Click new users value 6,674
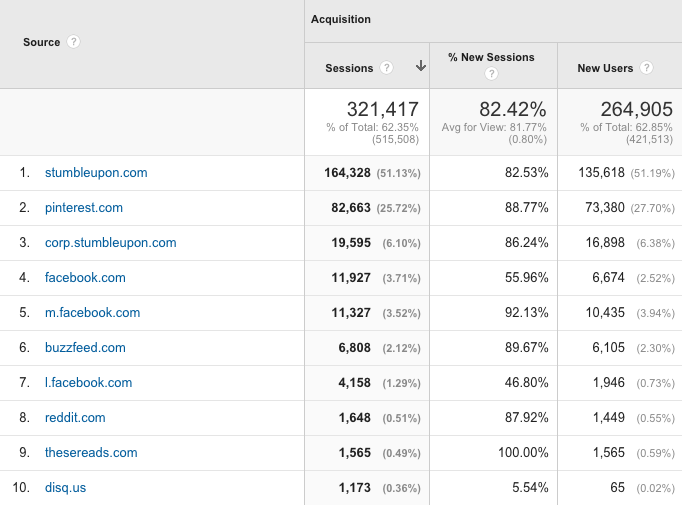Screen dimensions: 682x505 (x=608, y=278)
